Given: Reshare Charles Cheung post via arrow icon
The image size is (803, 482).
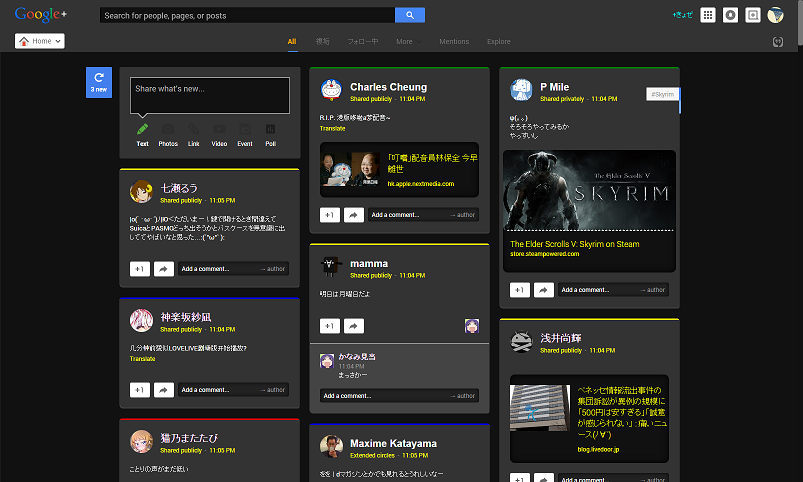Looking at the screenshot, I should [353, 215].
